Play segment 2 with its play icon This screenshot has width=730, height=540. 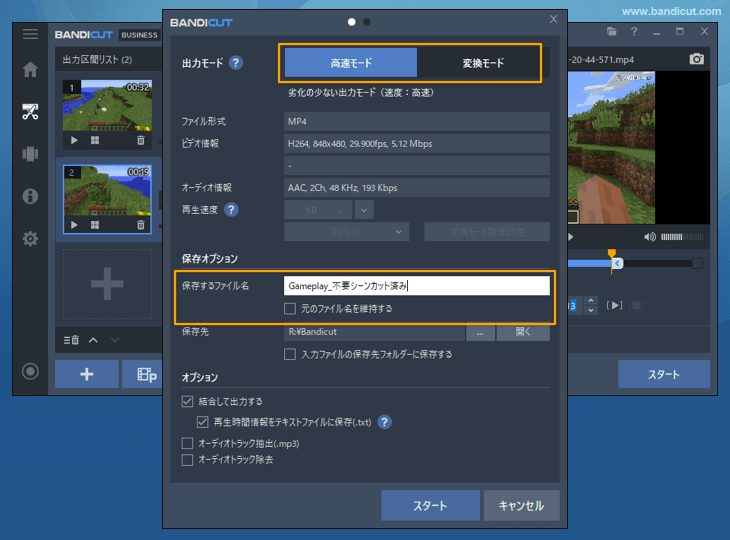[x=74, y=225]
